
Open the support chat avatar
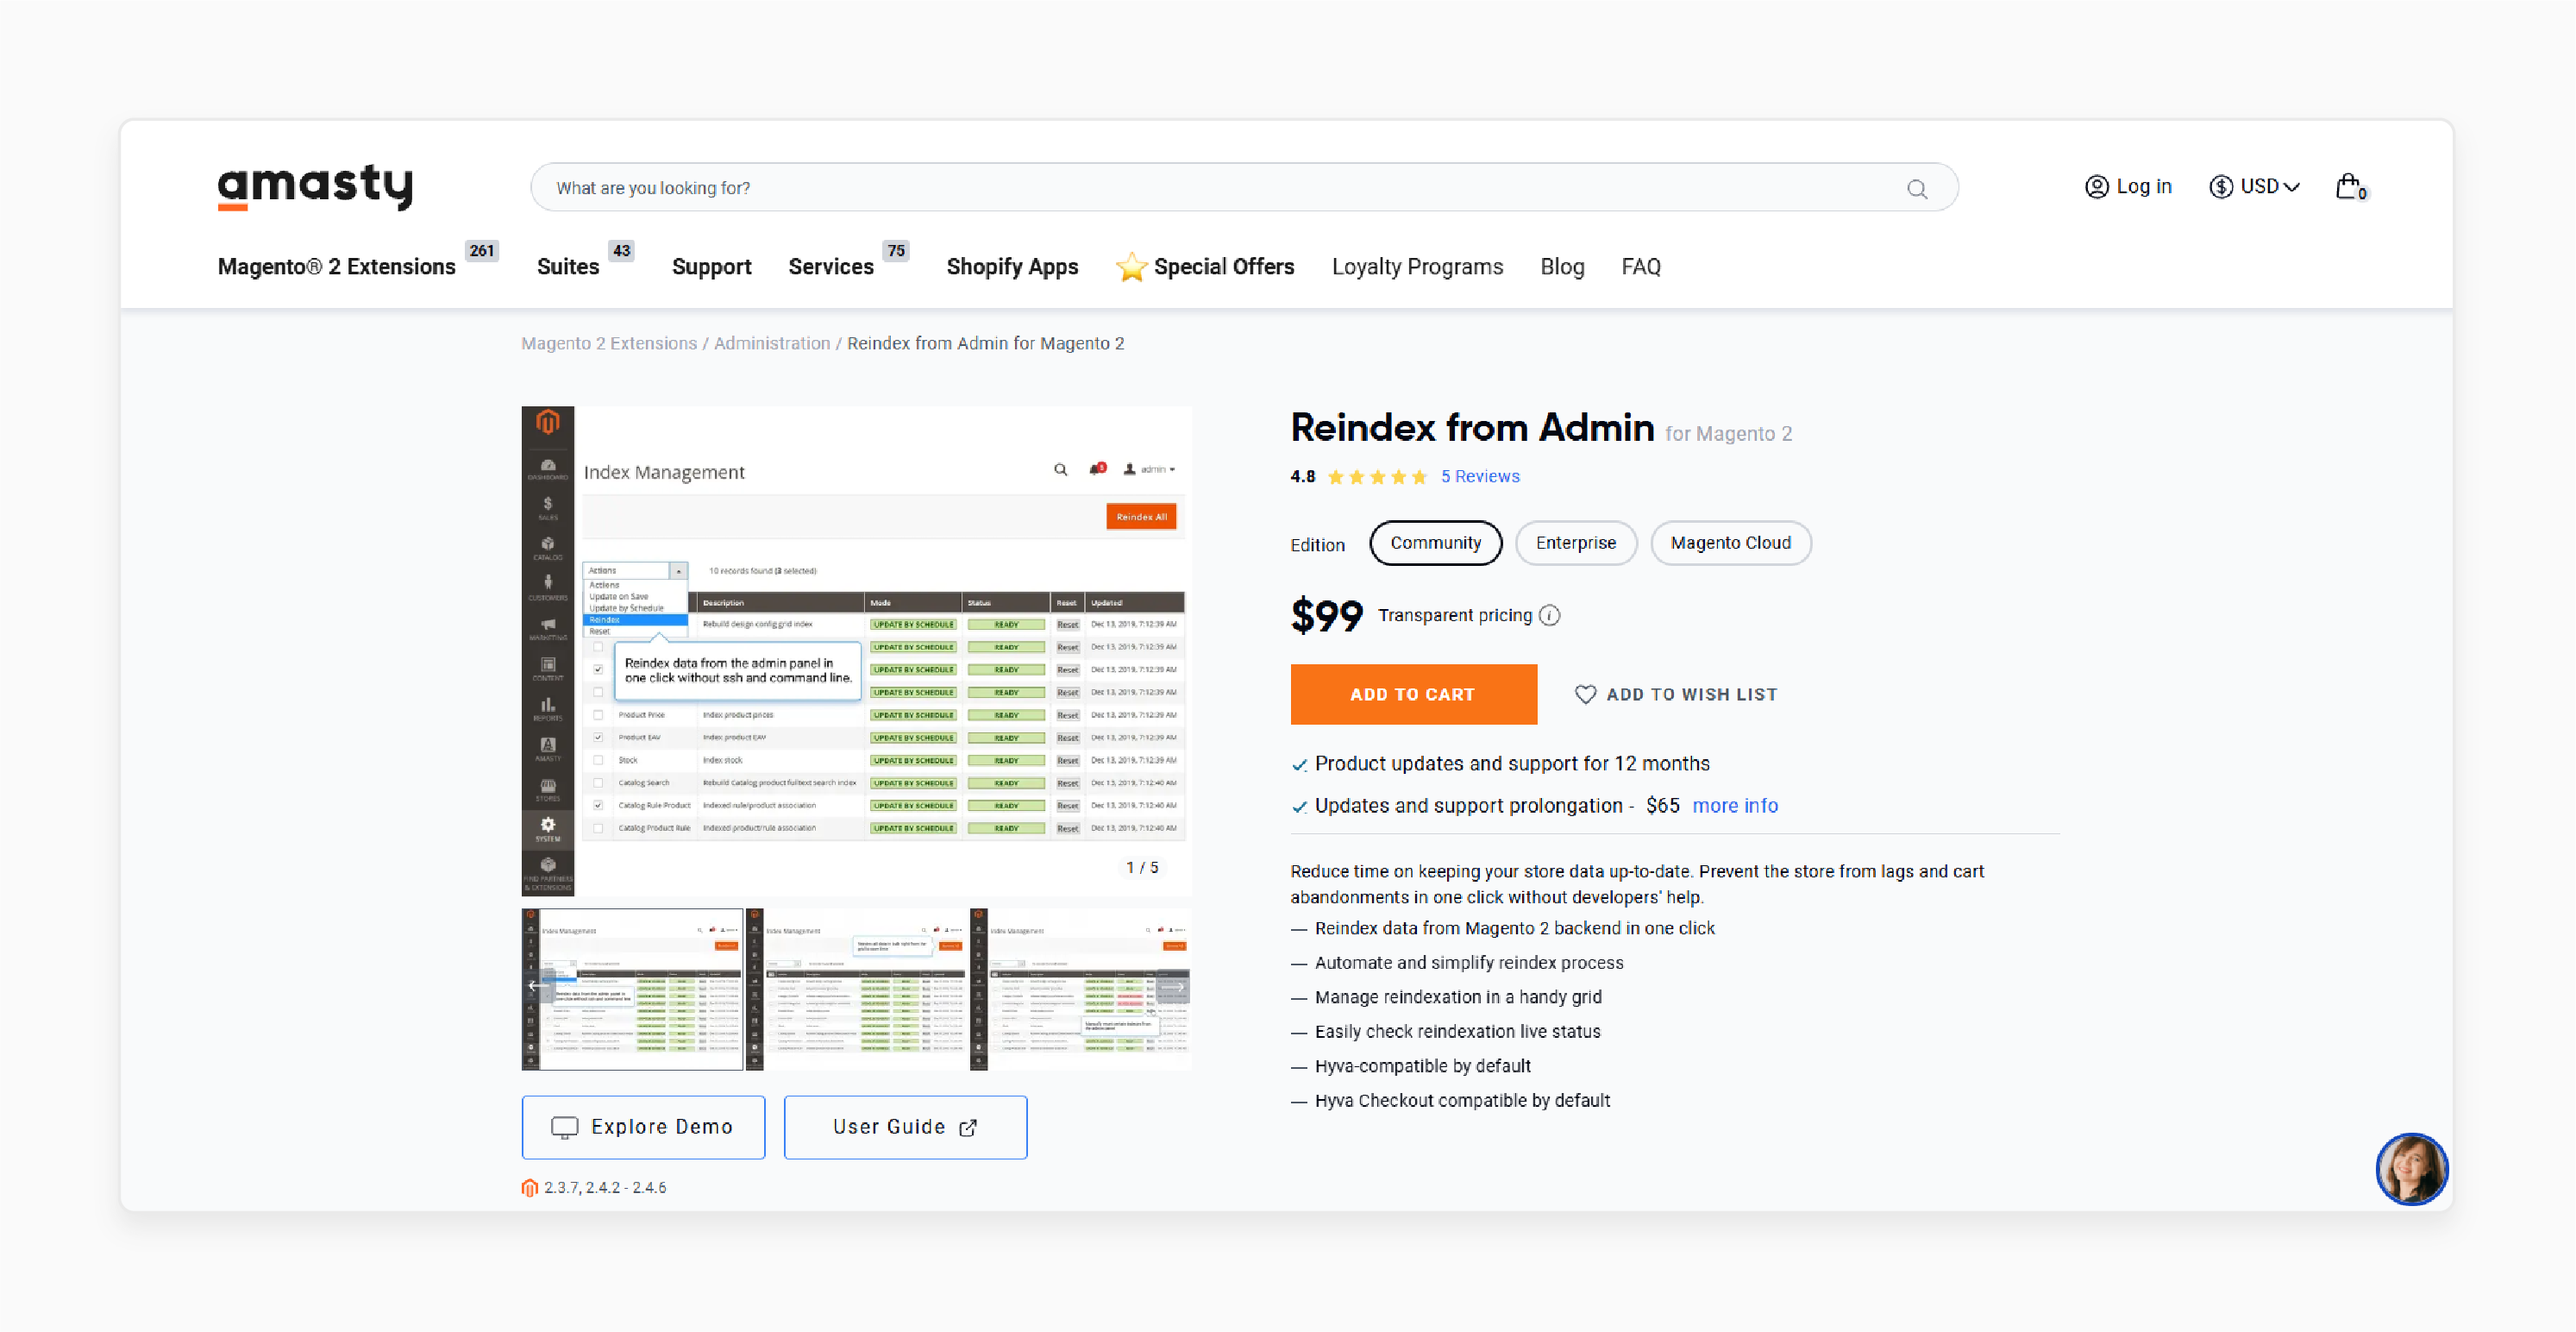(2412, 1169)
